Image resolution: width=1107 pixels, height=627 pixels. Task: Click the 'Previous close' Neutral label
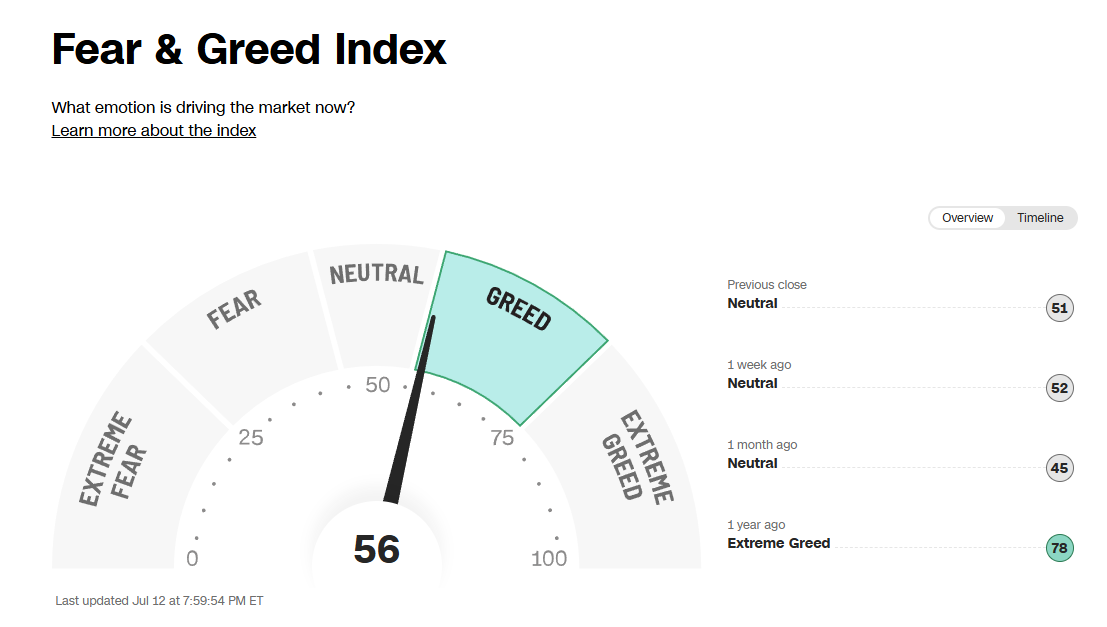752,303
